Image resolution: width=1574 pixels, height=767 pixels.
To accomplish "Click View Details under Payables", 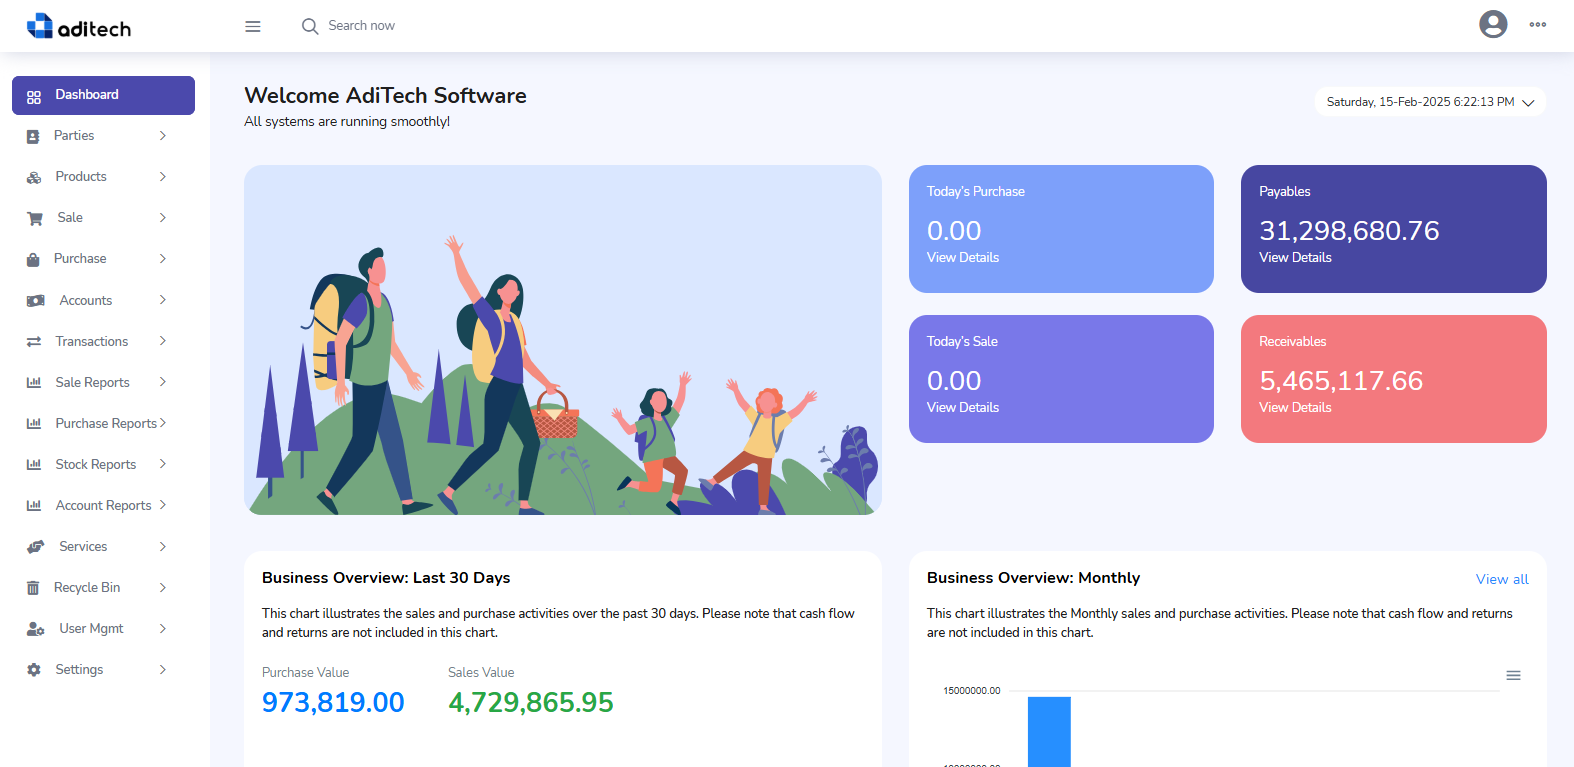I will coord(1295,258).
